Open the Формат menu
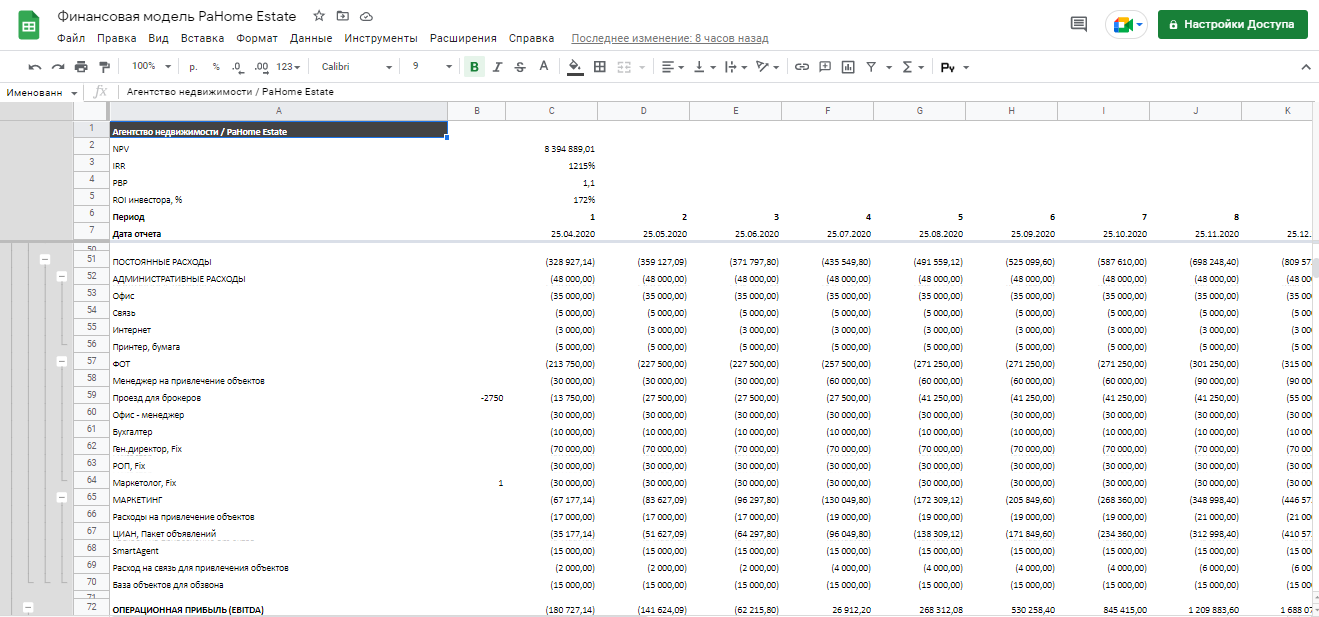This screenshot has width=1319, height=617. (257, 38)
